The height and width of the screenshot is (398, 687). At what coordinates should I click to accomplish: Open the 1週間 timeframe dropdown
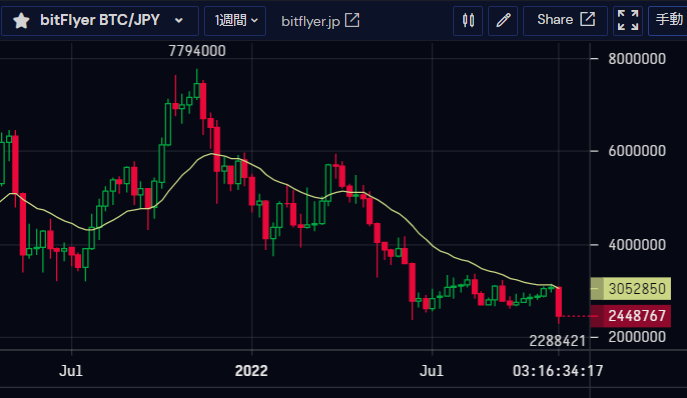tap(235, 21)
